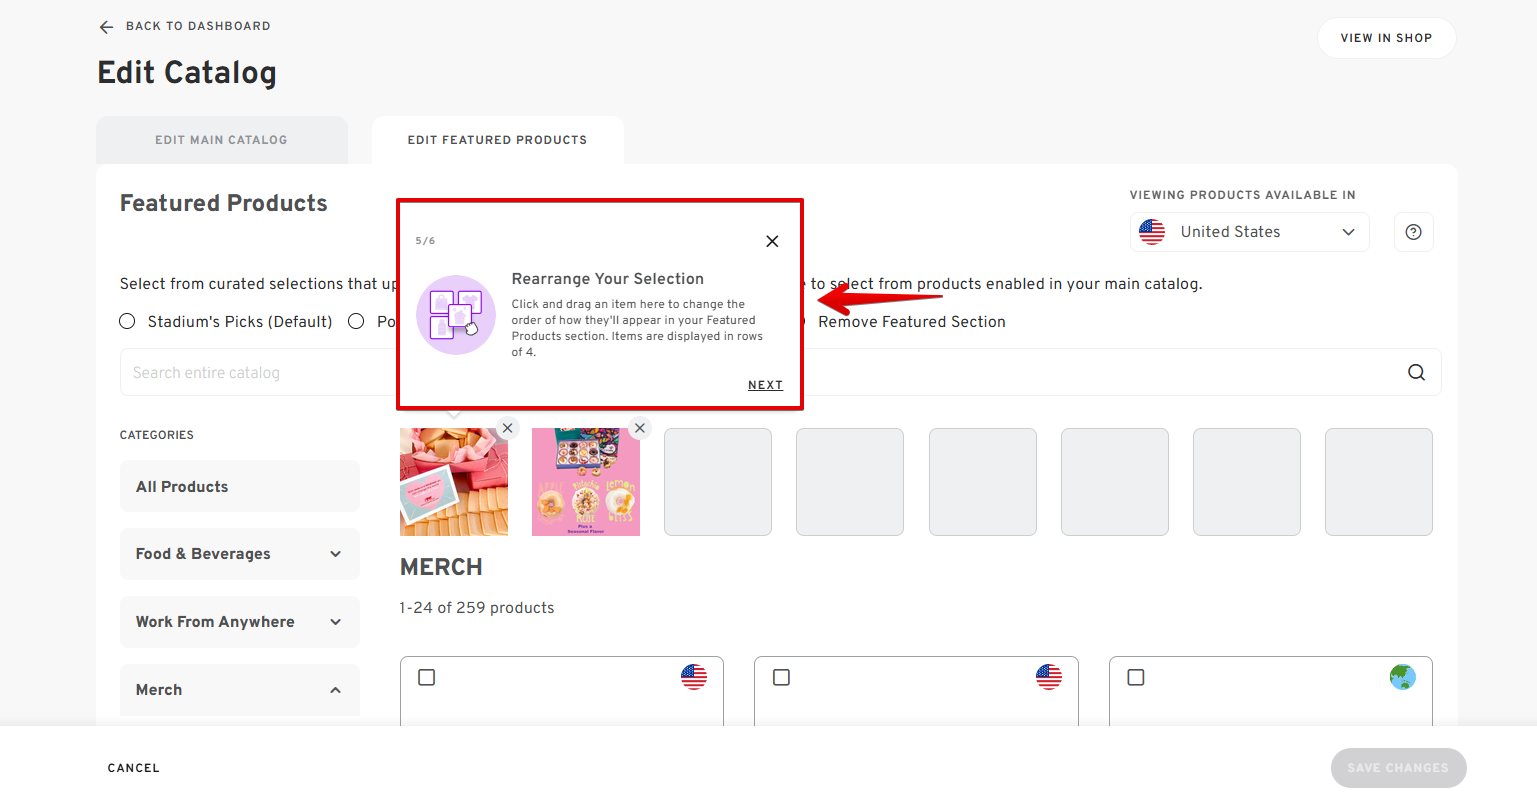Viewport: 1537px width, 807px height.
Task: Remove the donut box featured product
Action: point(640,428)
